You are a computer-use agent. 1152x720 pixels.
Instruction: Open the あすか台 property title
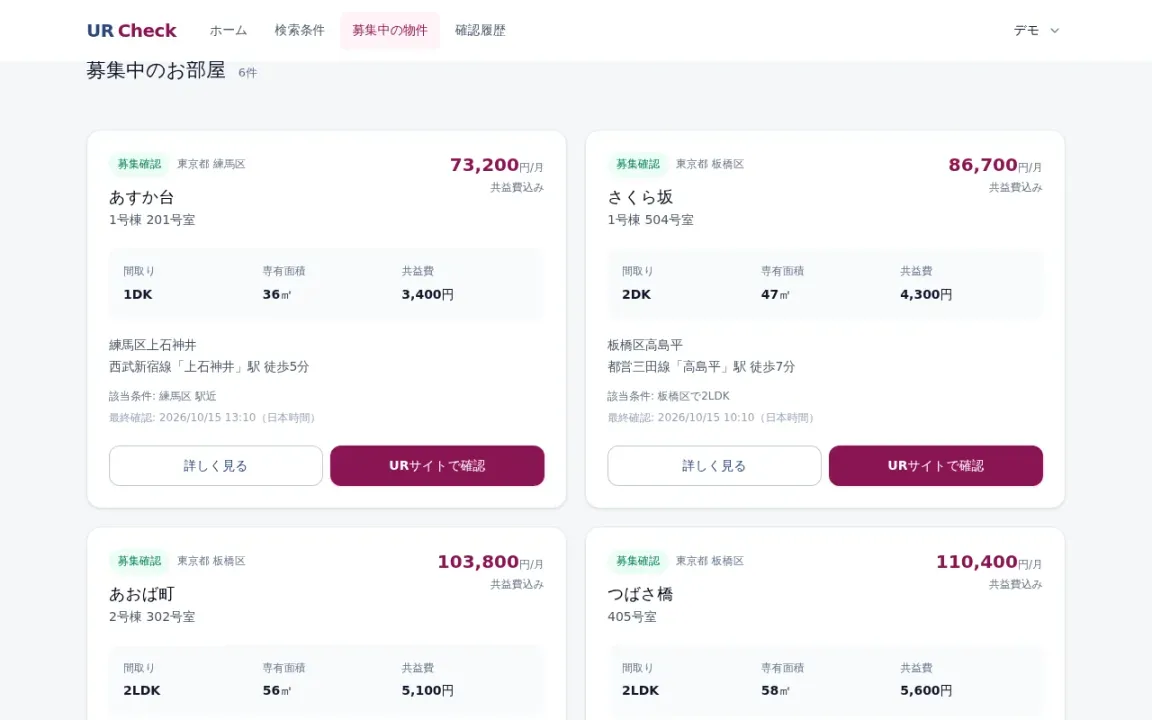click(x=141, y=197)
